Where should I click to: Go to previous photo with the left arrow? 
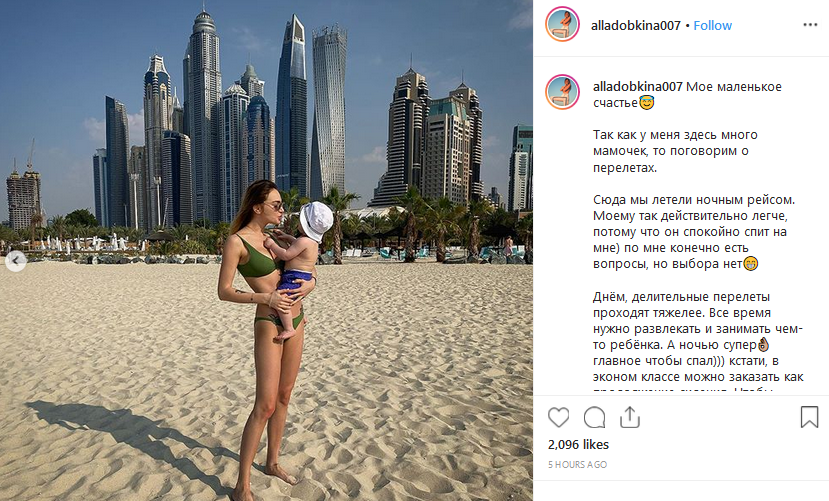(x=16, y=261)
